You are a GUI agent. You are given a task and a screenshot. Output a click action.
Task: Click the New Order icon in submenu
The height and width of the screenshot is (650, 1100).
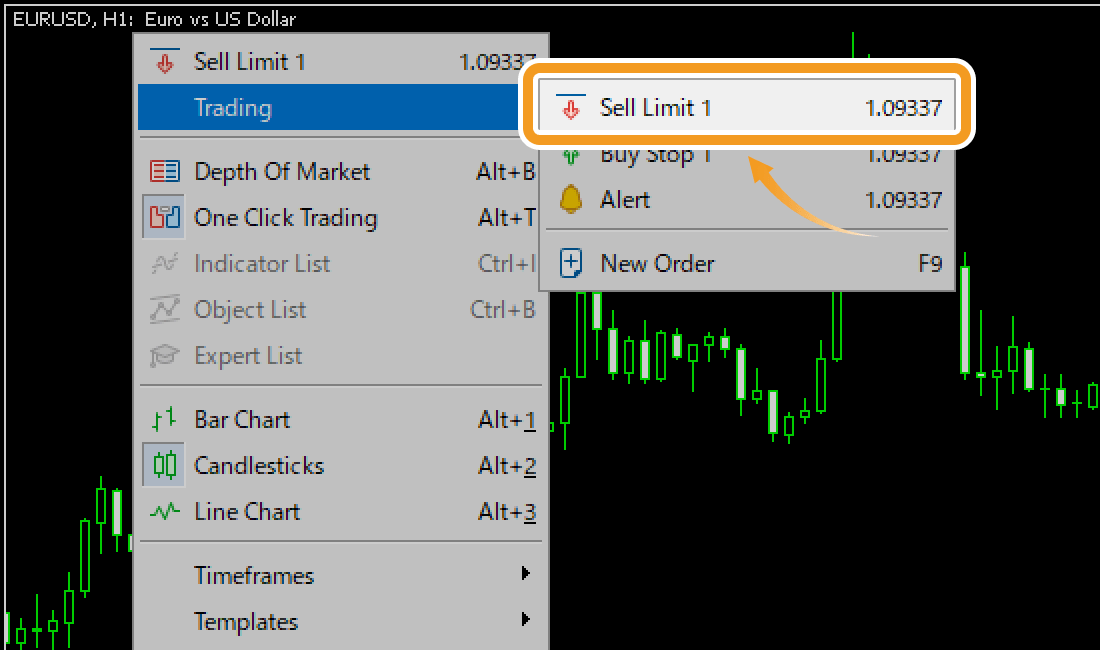point(570,263)
